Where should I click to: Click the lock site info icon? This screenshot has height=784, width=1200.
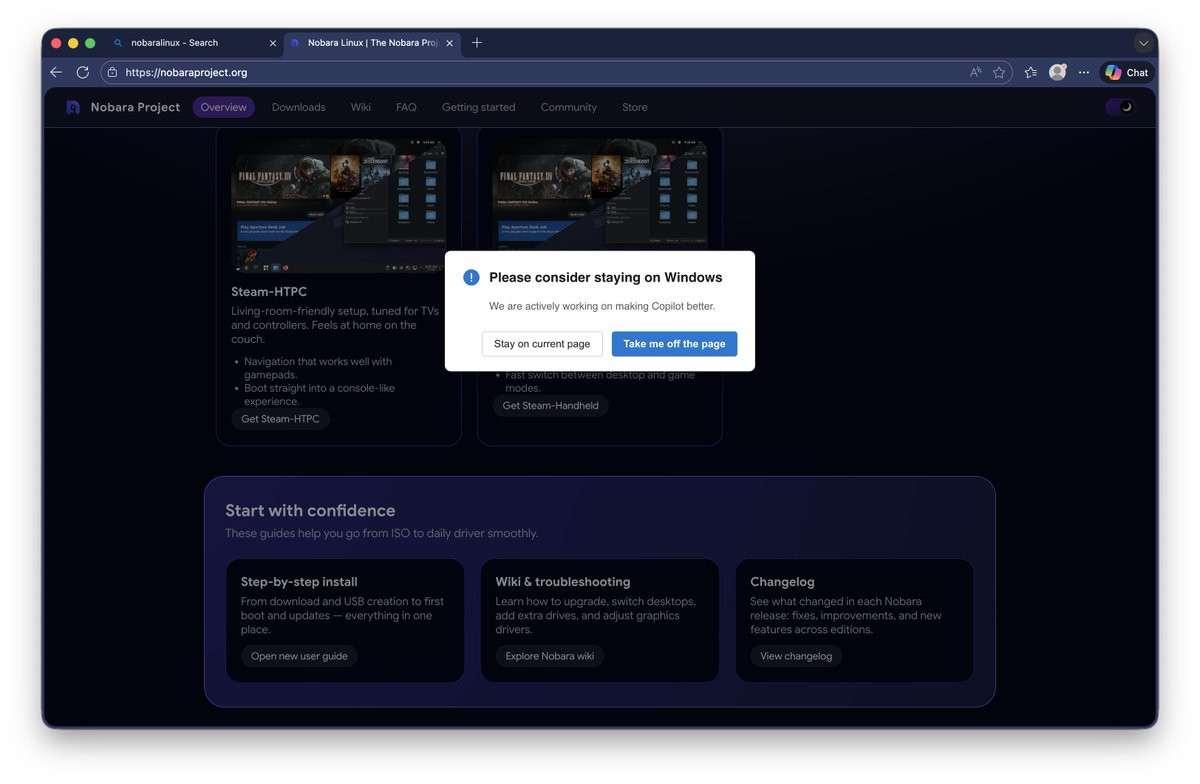click(x=112, y=72)
